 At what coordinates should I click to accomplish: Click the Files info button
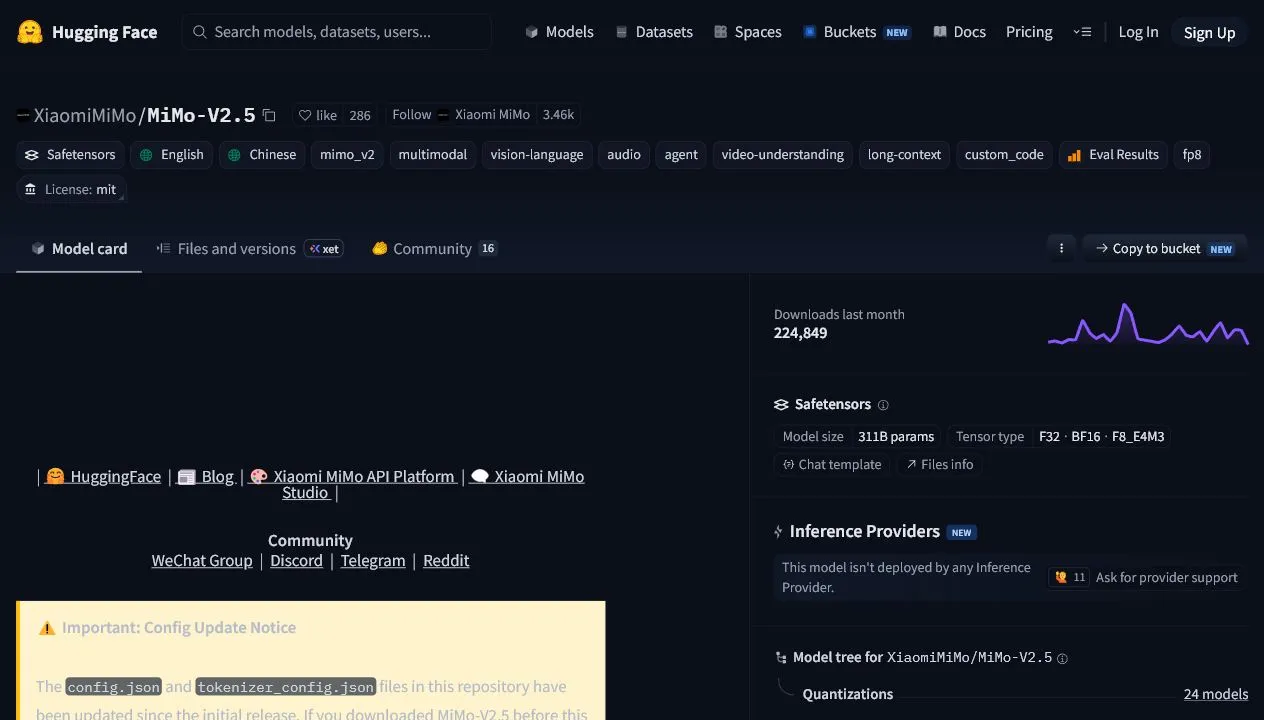point(940,465)
